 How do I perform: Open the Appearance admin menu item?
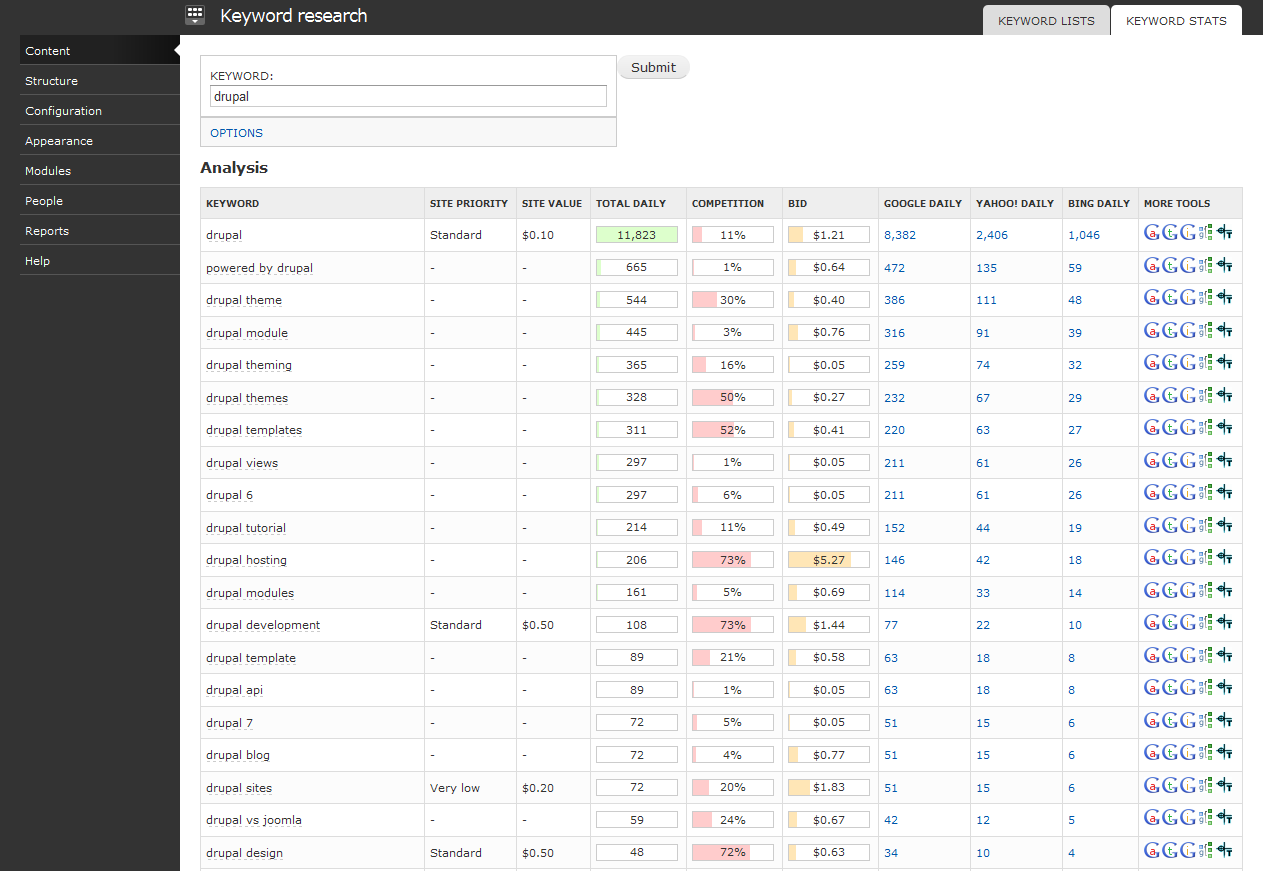(x=100, y=141)
